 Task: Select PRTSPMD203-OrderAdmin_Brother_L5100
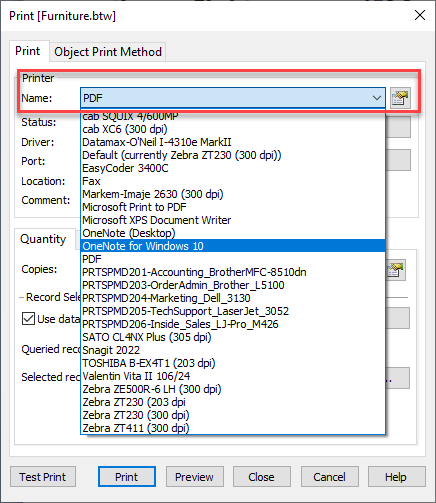click(233, 285)
